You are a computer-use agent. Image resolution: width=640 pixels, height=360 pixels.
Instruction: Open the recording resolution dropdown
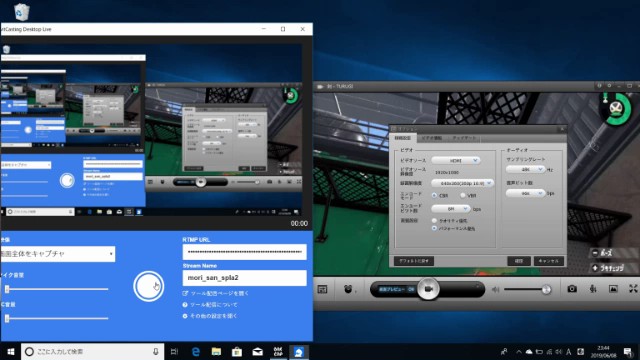coord(462,183)
